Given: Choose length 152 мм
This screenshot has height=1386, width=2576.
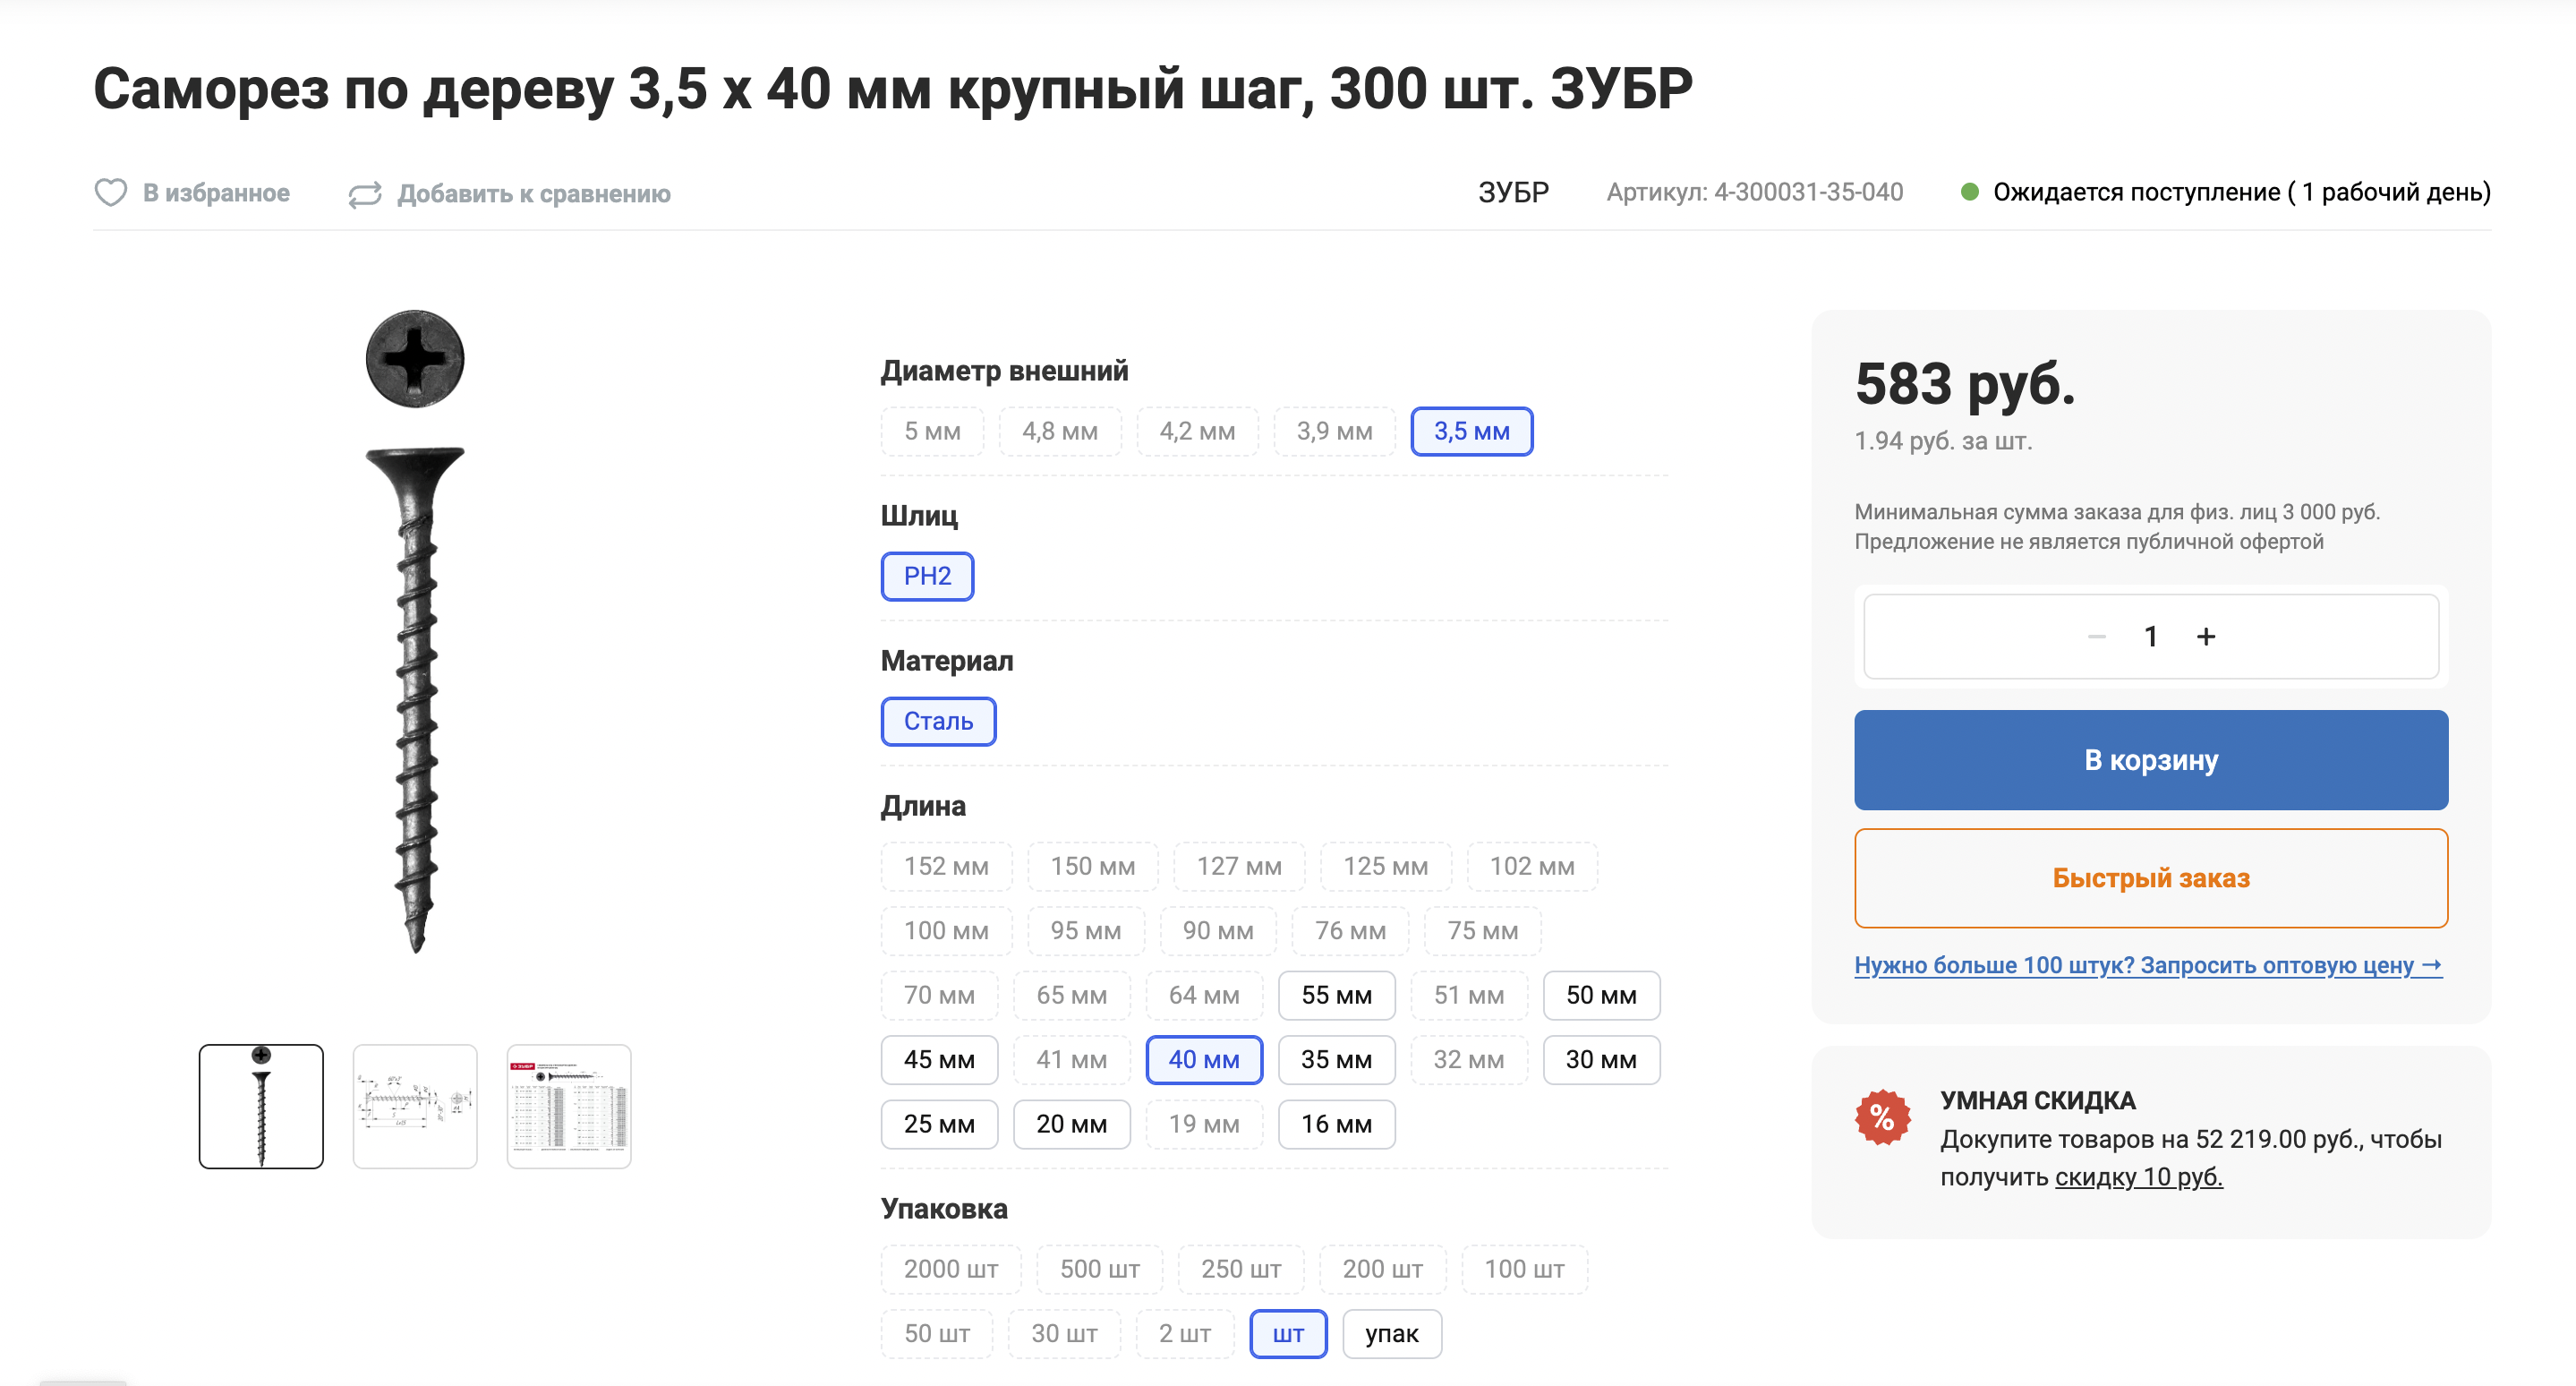Looking at the screenshot, I should tap(946, 866).
